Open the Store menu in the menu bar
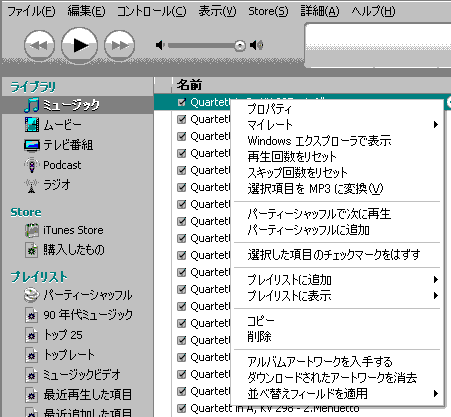Screen dimensions: 451x417 coord(268,11)
